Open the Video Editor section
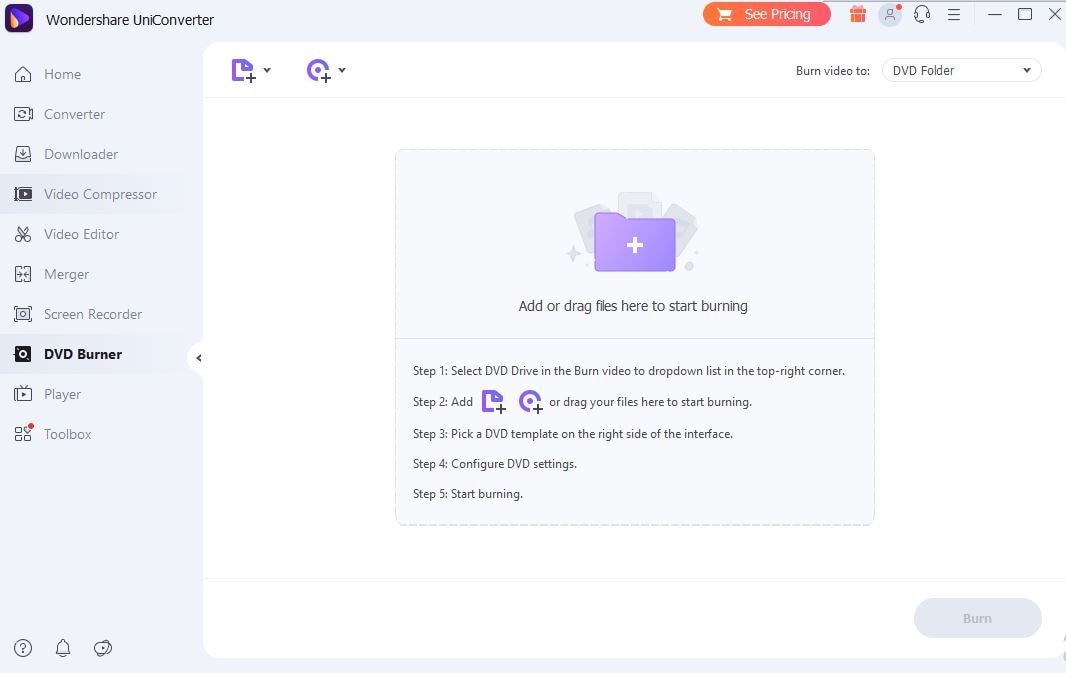This screenshot has width=1066, height=673. point(82,235)
